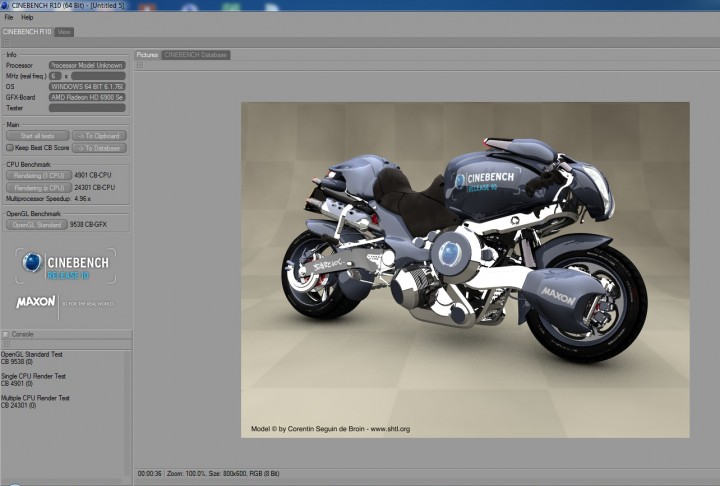Open the File menu
This screenshot has width=720, height=486.
tap(9, 17)
